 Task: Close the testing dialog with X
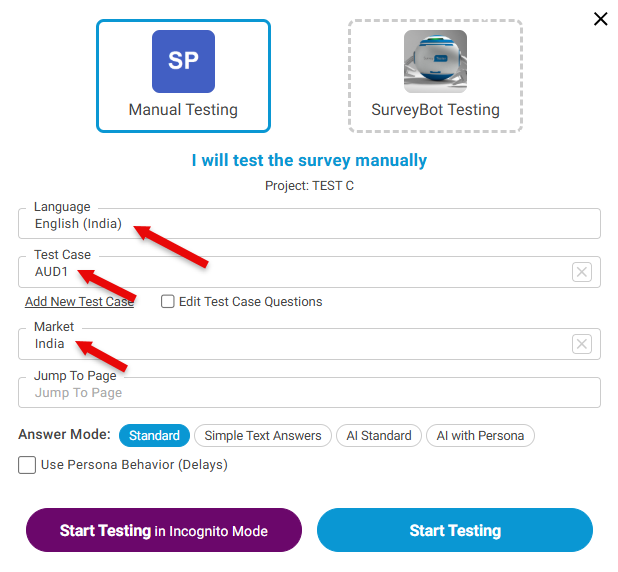point(600,19)
